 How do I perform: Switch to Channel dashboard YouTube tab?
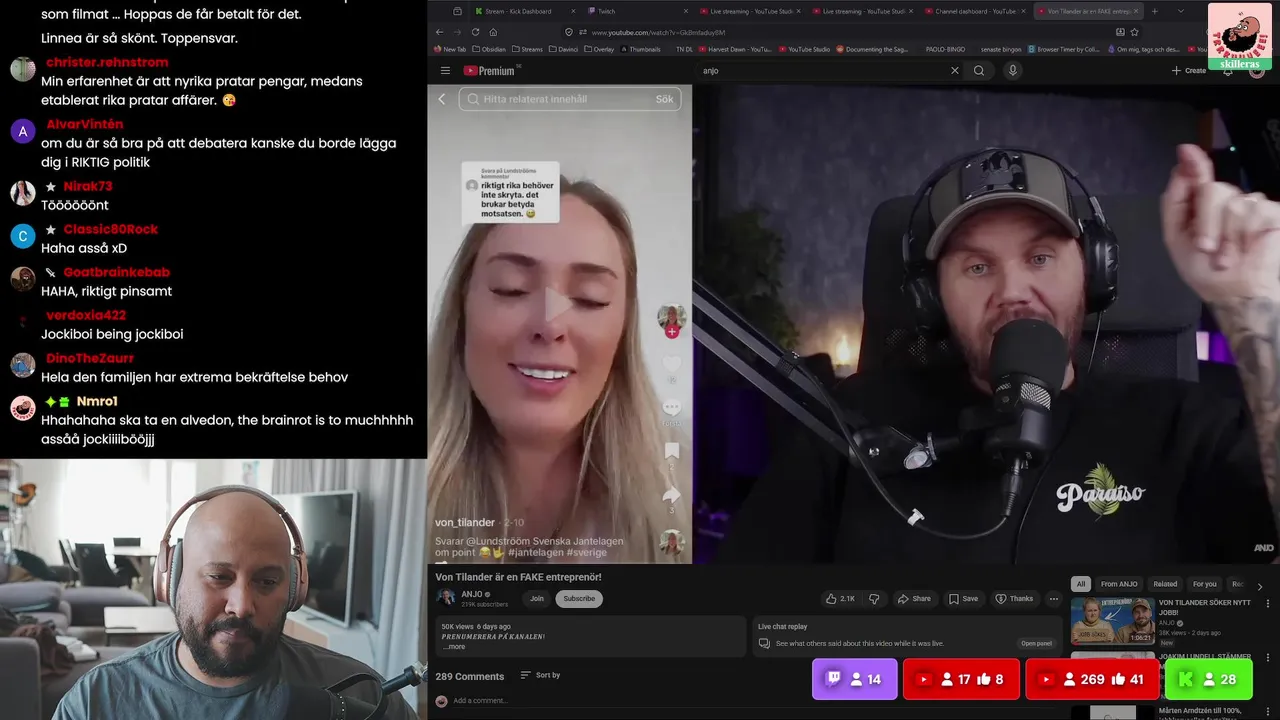[975, 11]
